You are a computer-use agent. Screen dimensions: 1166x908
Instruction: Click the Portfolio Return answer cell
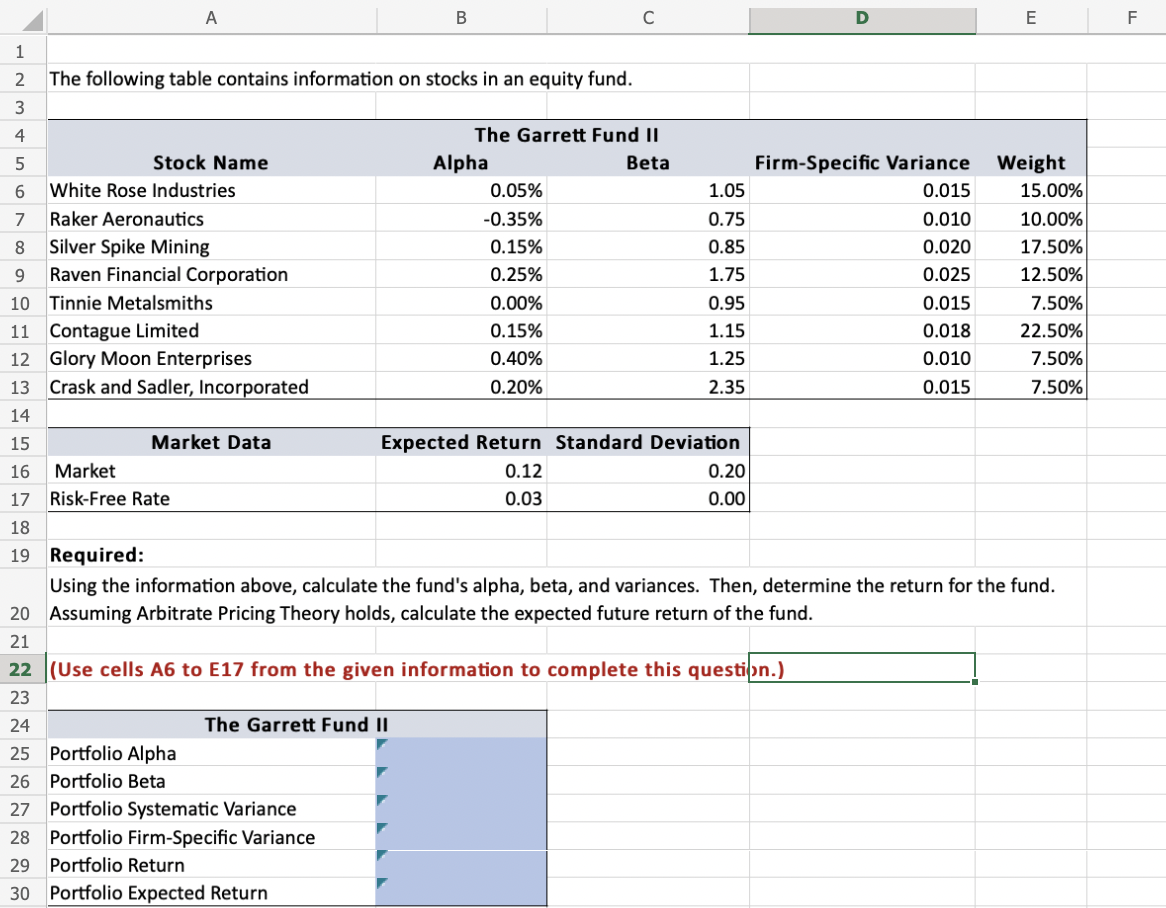coord(461,865)
